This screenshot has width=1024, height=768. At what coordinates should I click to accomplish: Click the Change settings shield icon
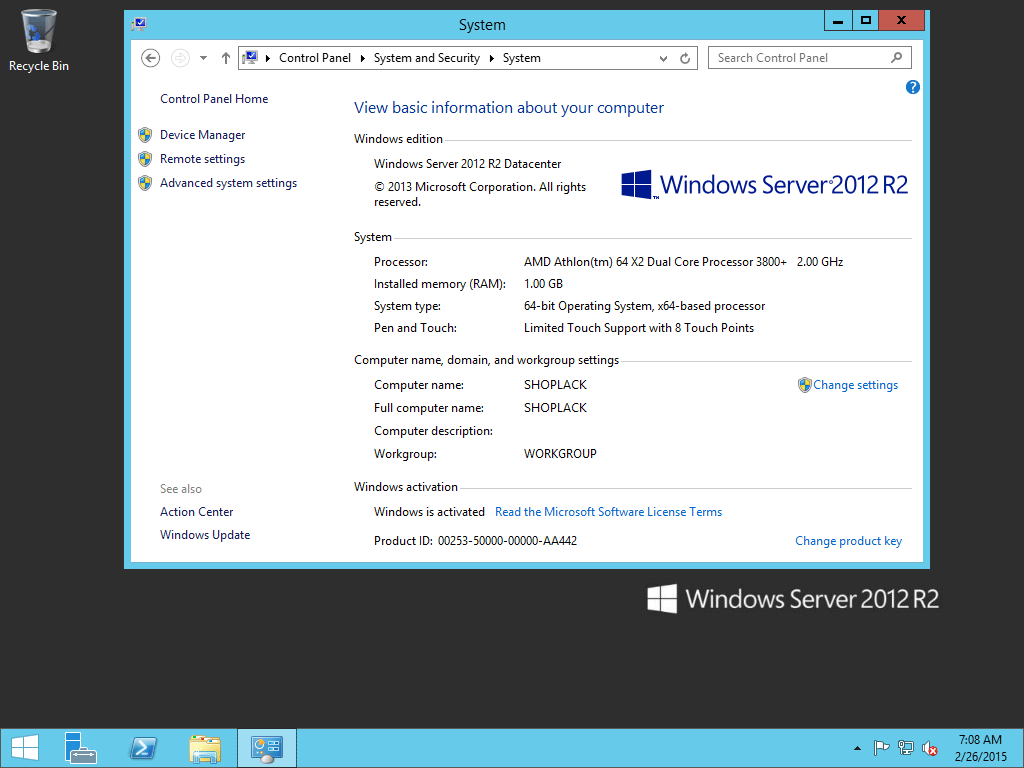(805, 385)
